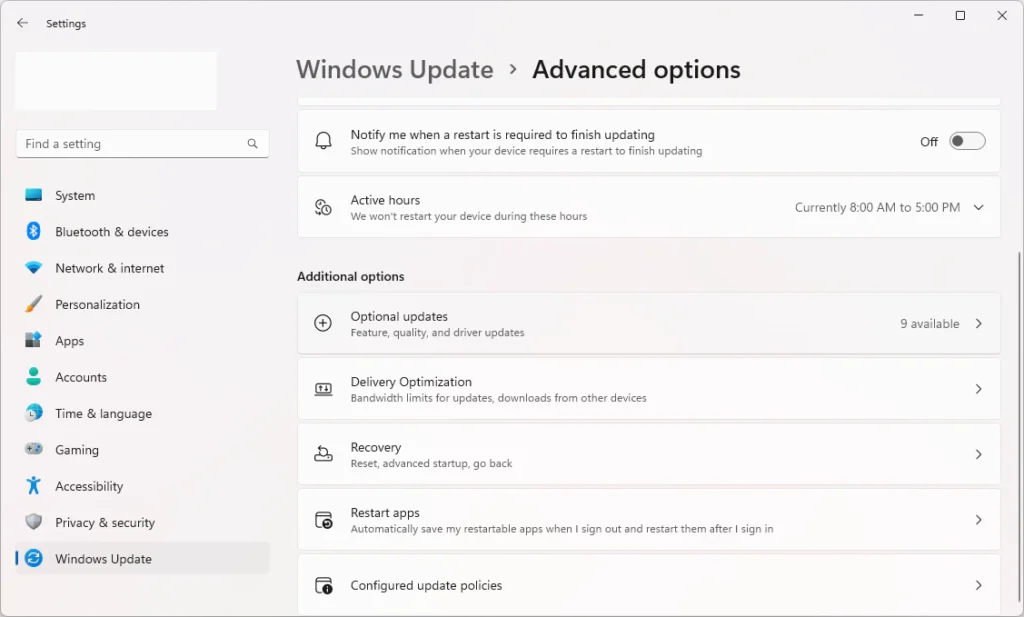Click the Time & language globe icon
The width and height of the screenshot is (1024, 617).
(x=33, y=413)
